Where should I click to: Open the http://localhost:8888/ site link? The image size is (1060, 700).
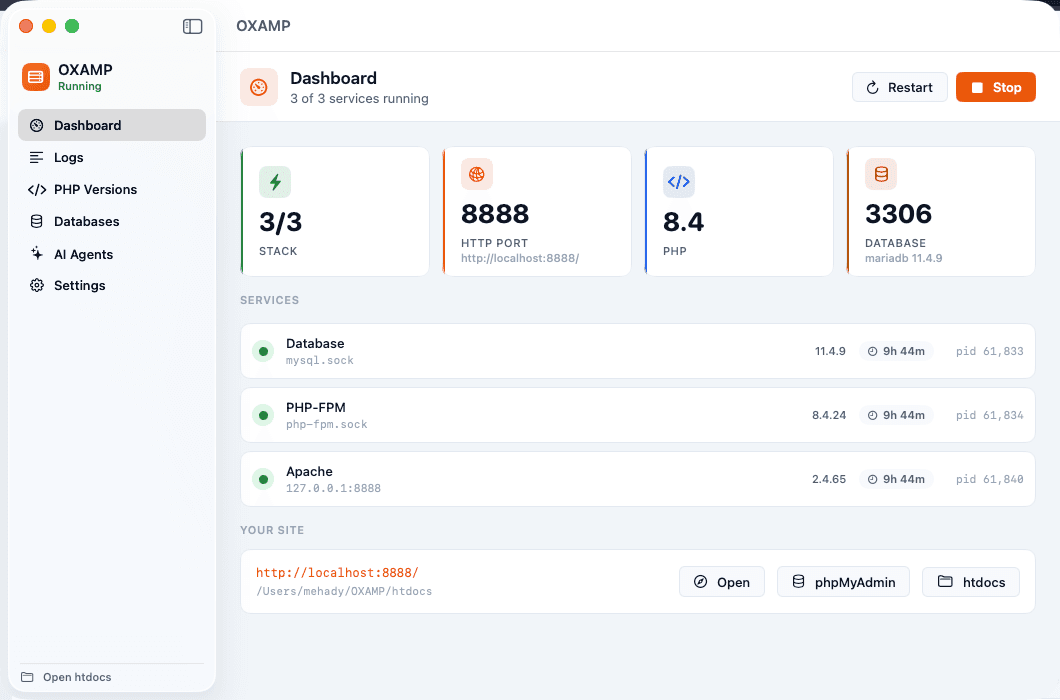(x=337, y=573)
